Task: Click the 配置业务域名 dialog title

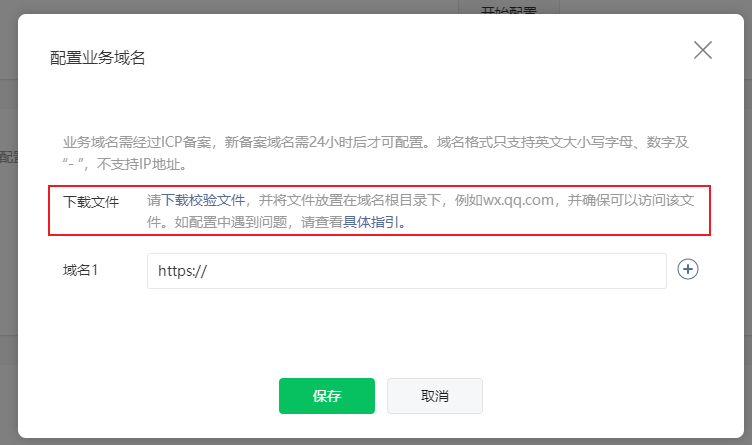Action: click(x=98, y=58)
